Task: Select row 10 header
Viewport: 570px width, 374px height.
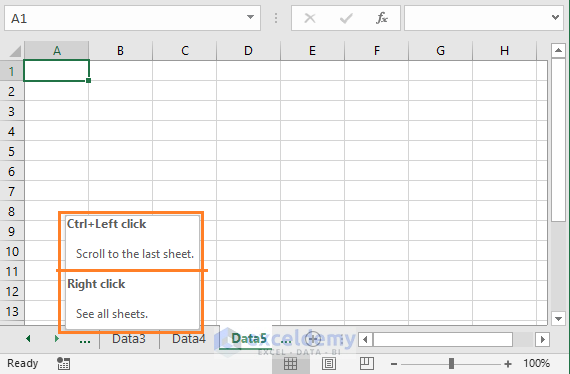Action: click(x=12, y=251)
